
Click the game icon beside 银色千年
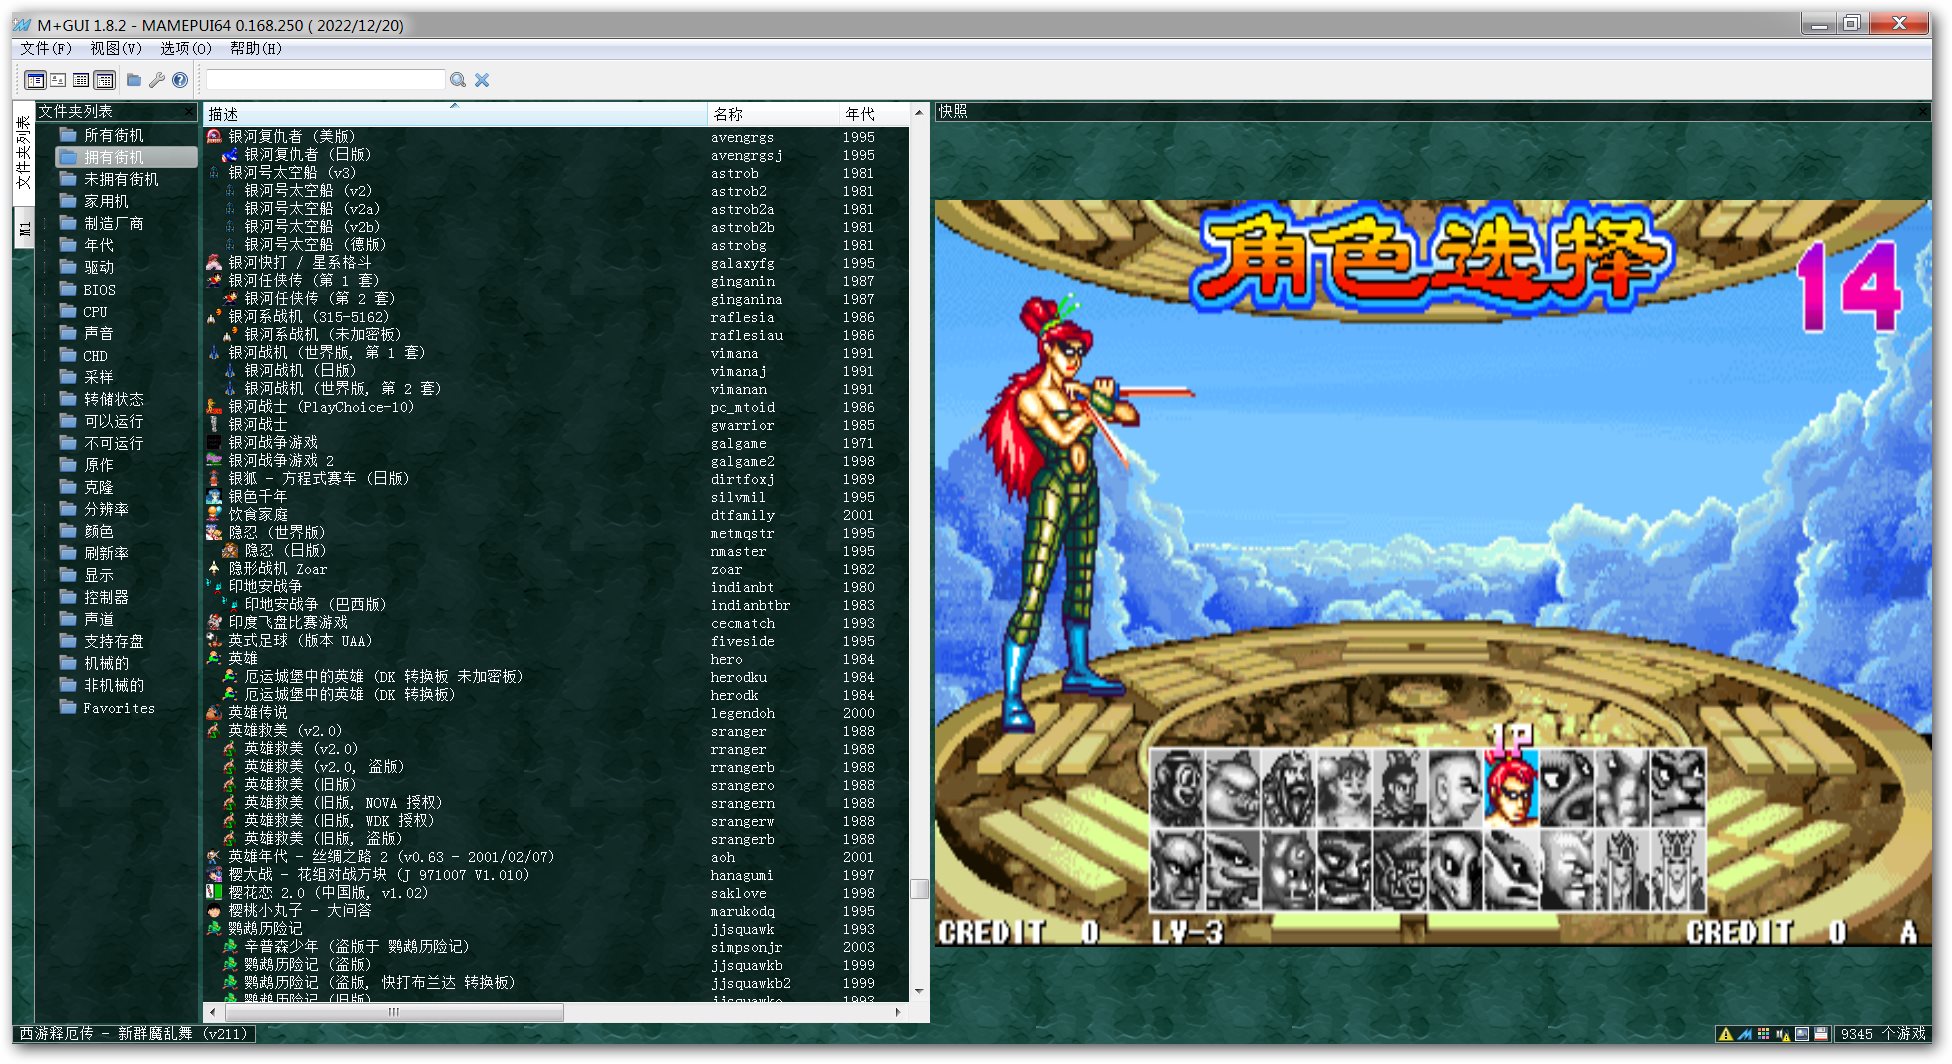[214, 497]
